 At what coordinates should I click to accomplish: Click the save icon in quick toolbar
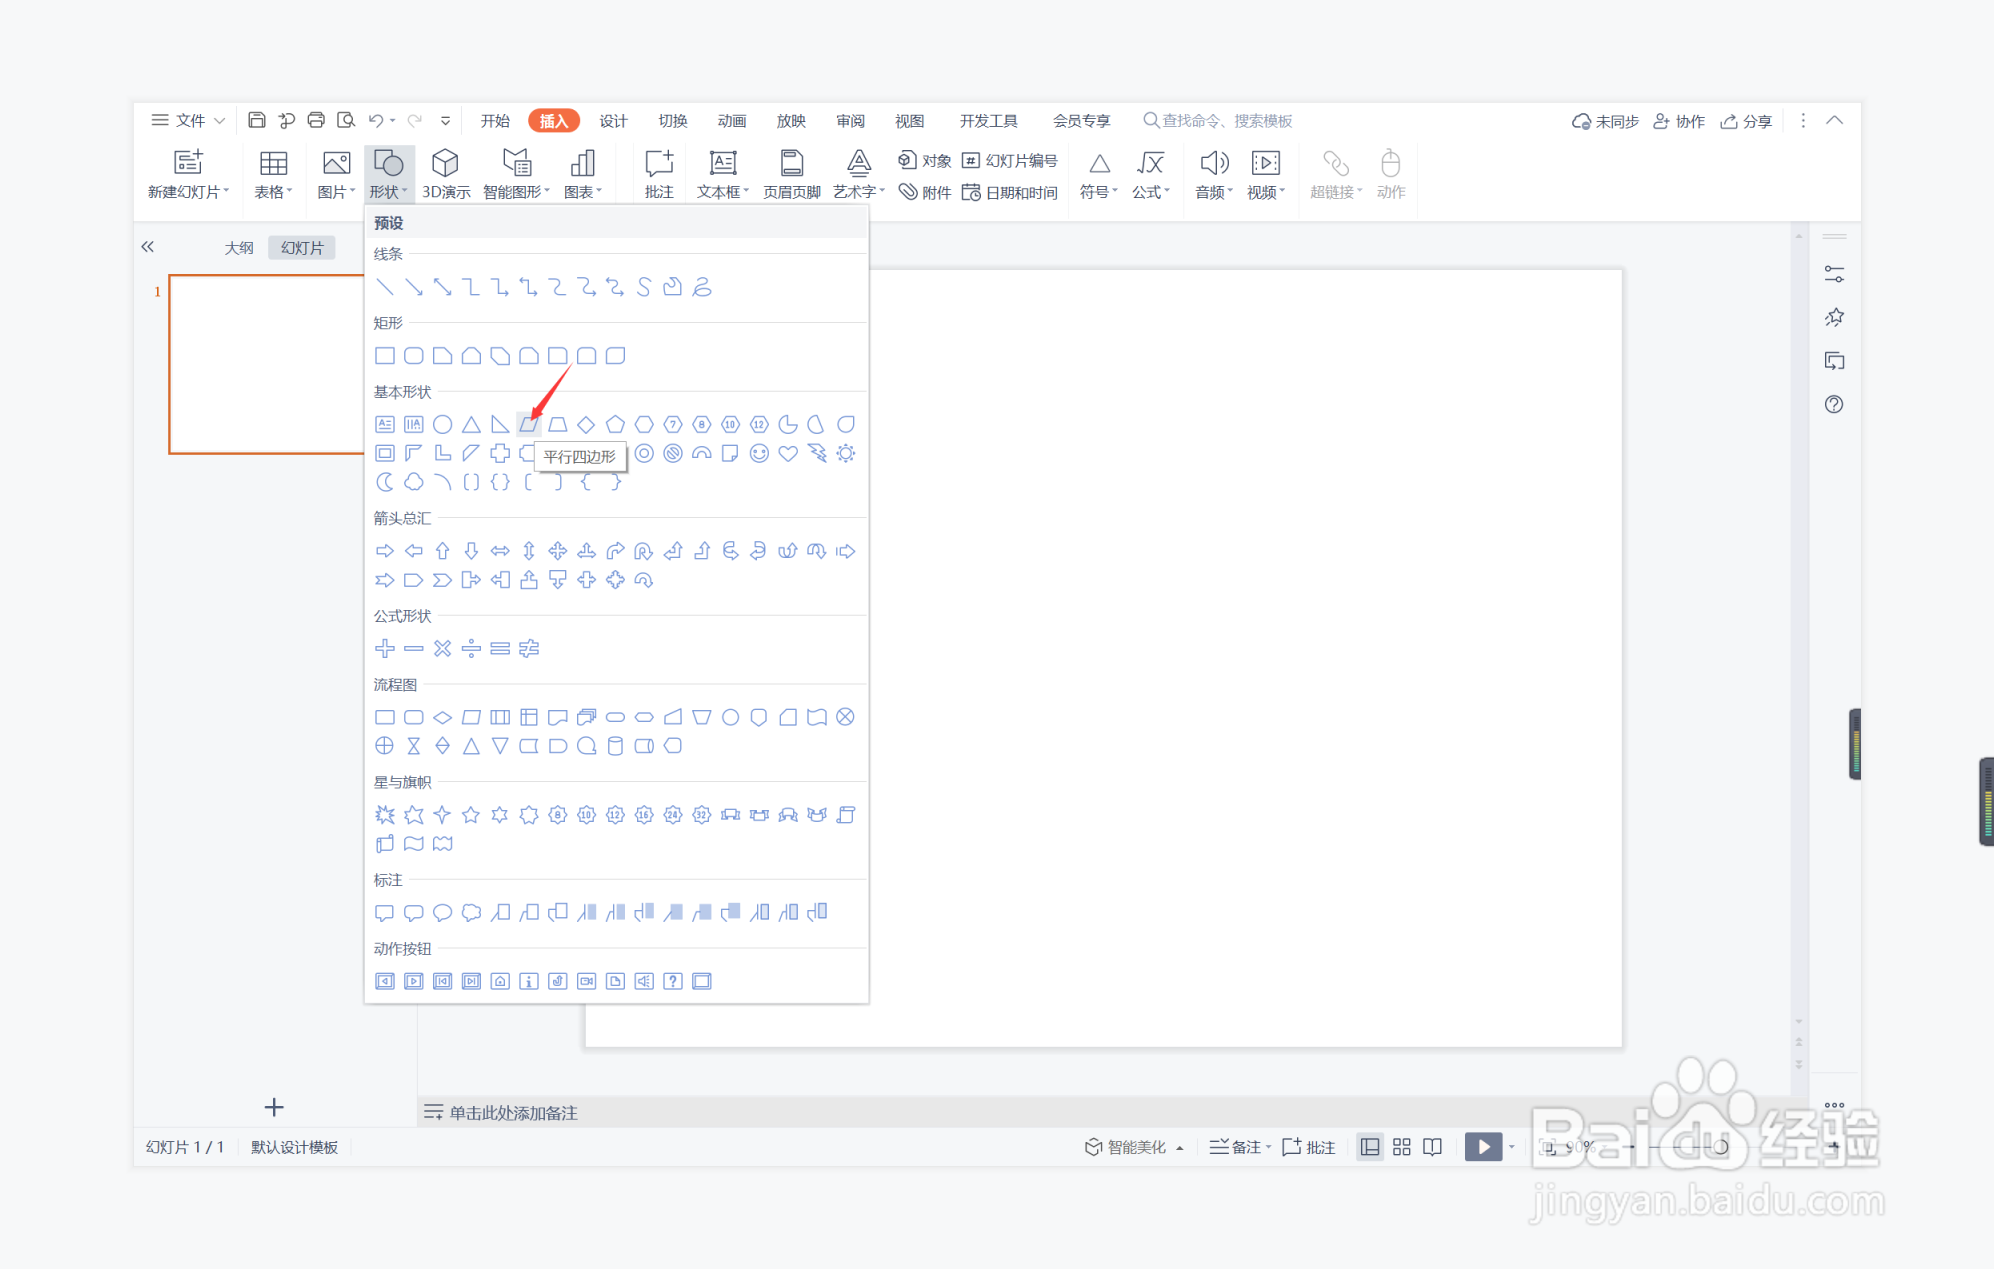pyautogui.click(x=257, y=120)
